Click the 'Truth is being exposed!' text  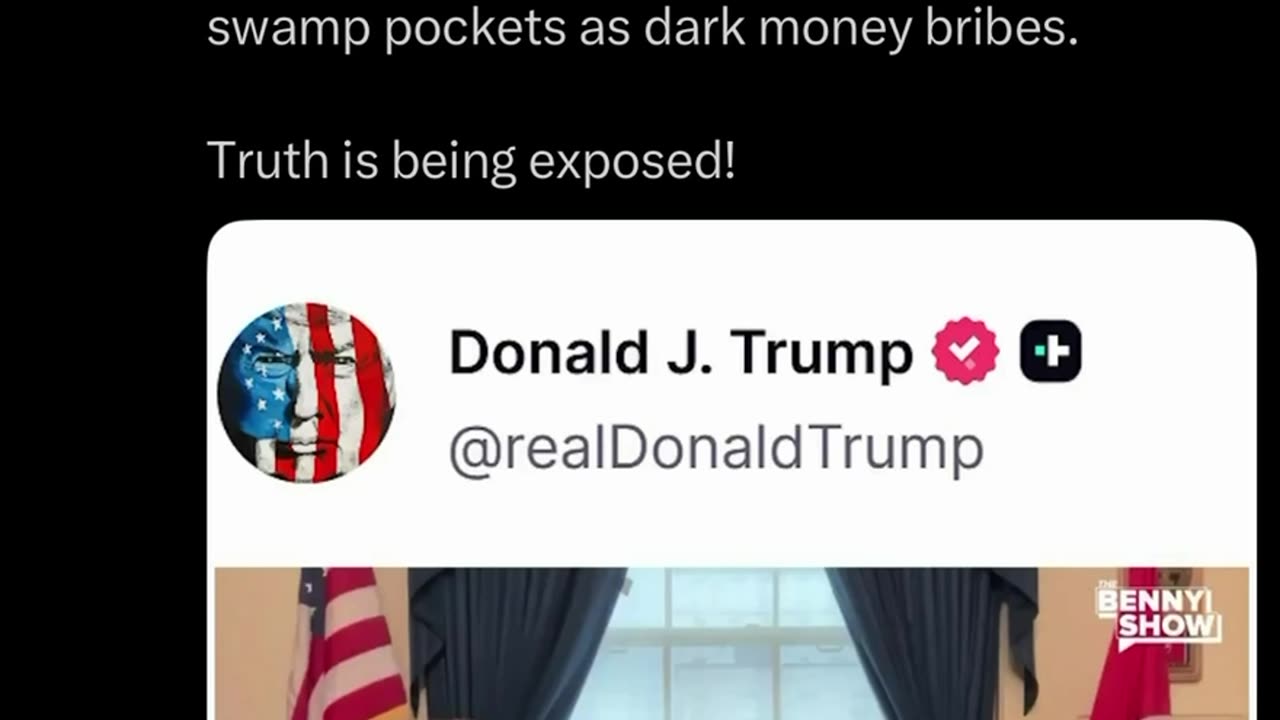471,160
